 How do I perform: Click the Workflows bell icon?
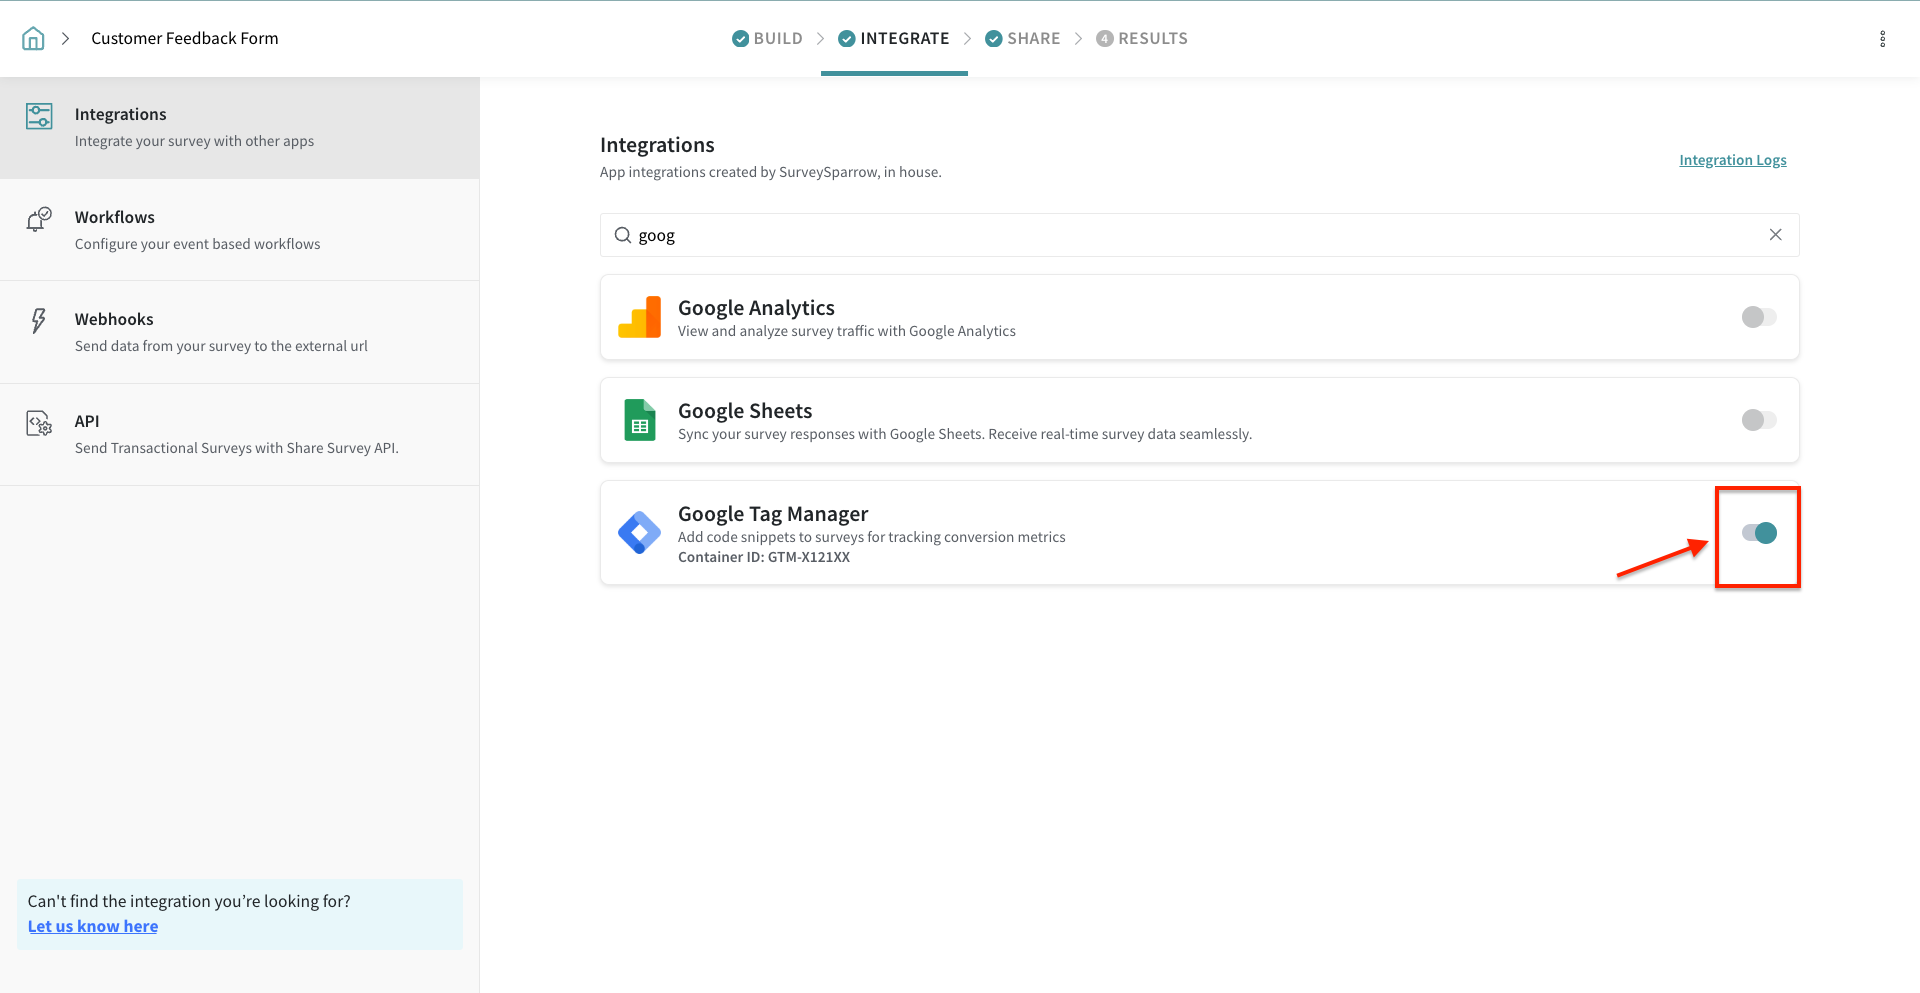click(x=38, y=219)
